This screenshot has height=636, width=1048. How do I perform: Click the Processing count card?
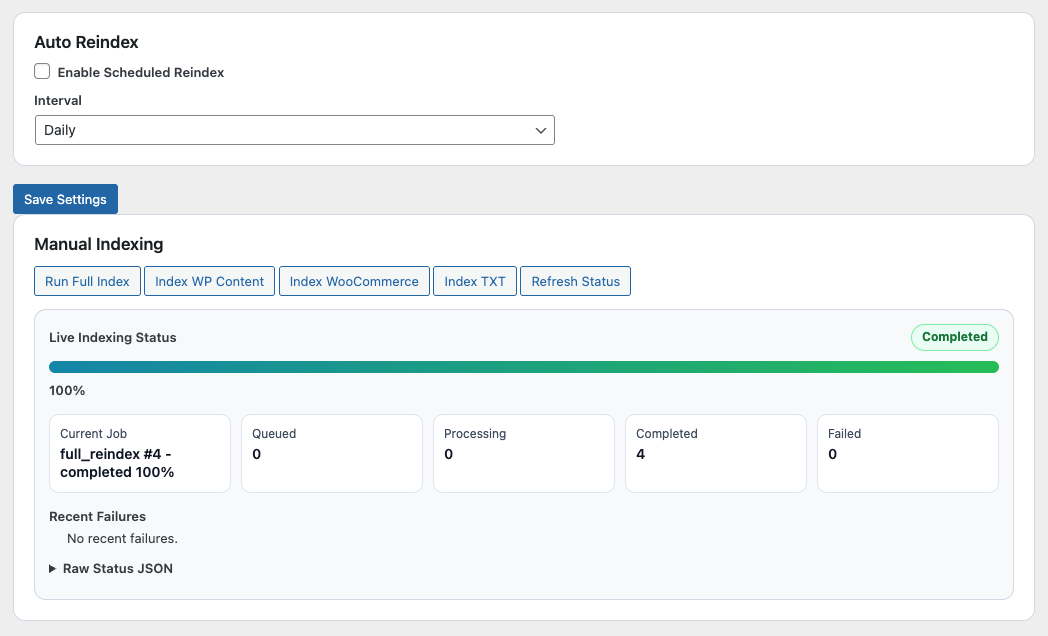click(x=524, y=454)
